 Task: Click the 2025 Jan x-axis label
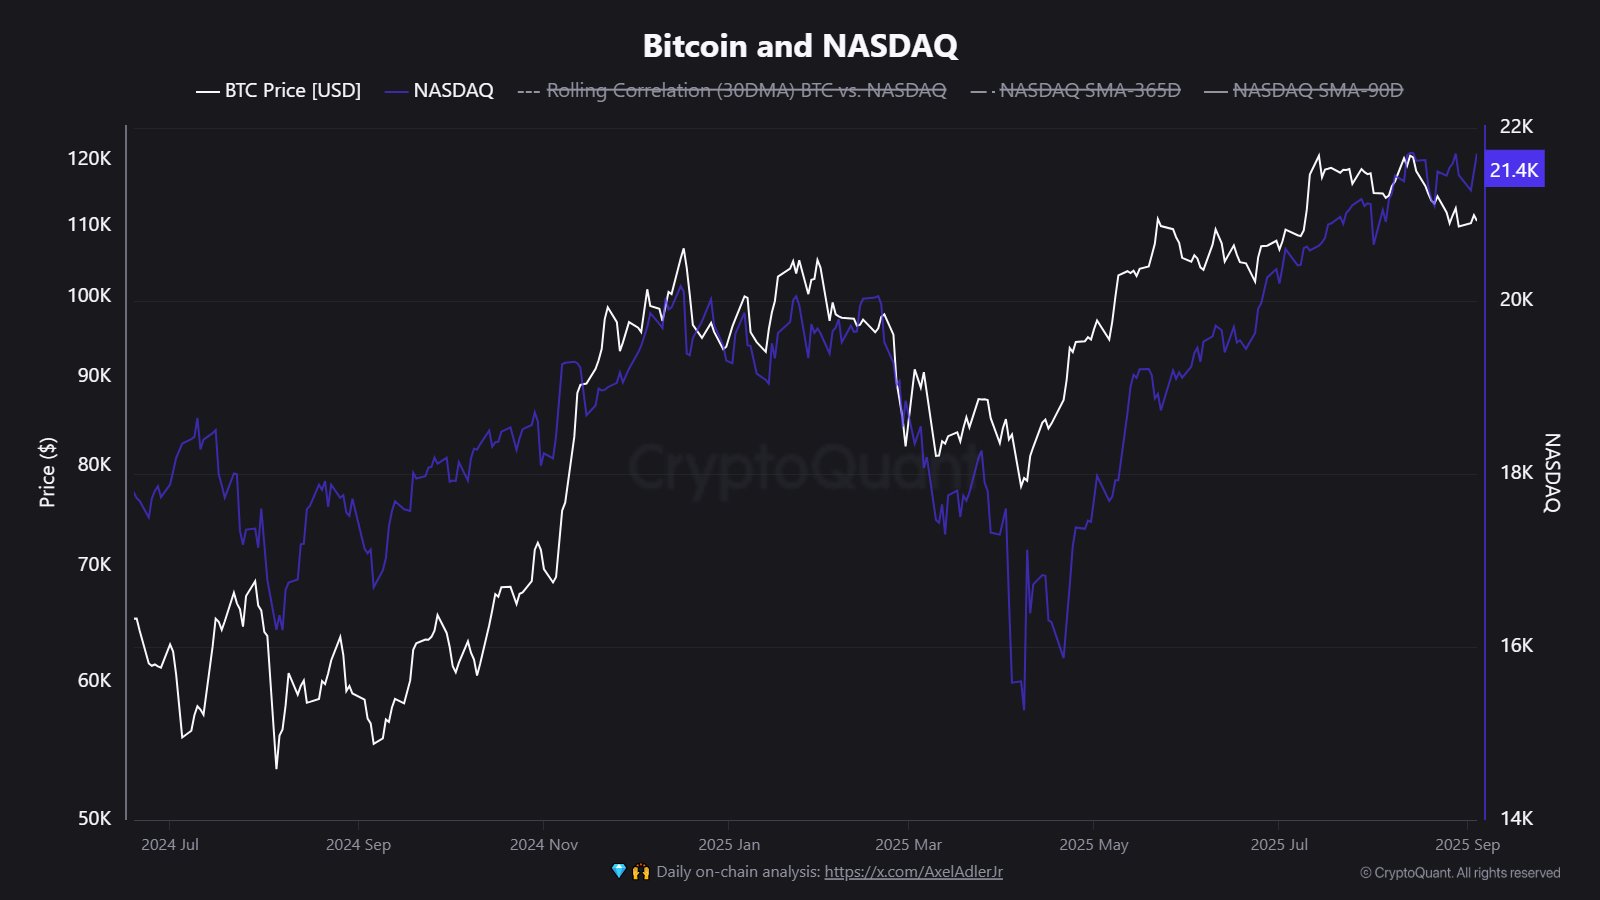click(729, 845)
